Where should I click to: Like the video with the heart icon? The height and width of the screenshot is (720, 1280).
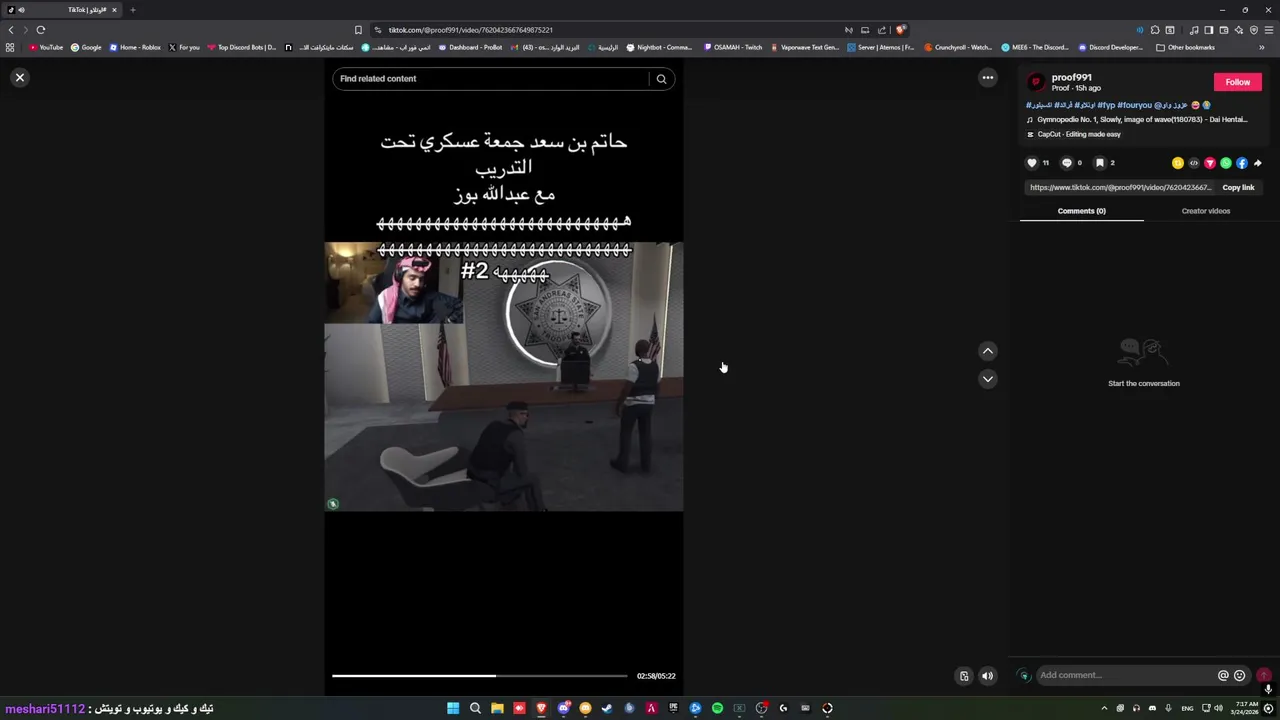point(1032,163)
